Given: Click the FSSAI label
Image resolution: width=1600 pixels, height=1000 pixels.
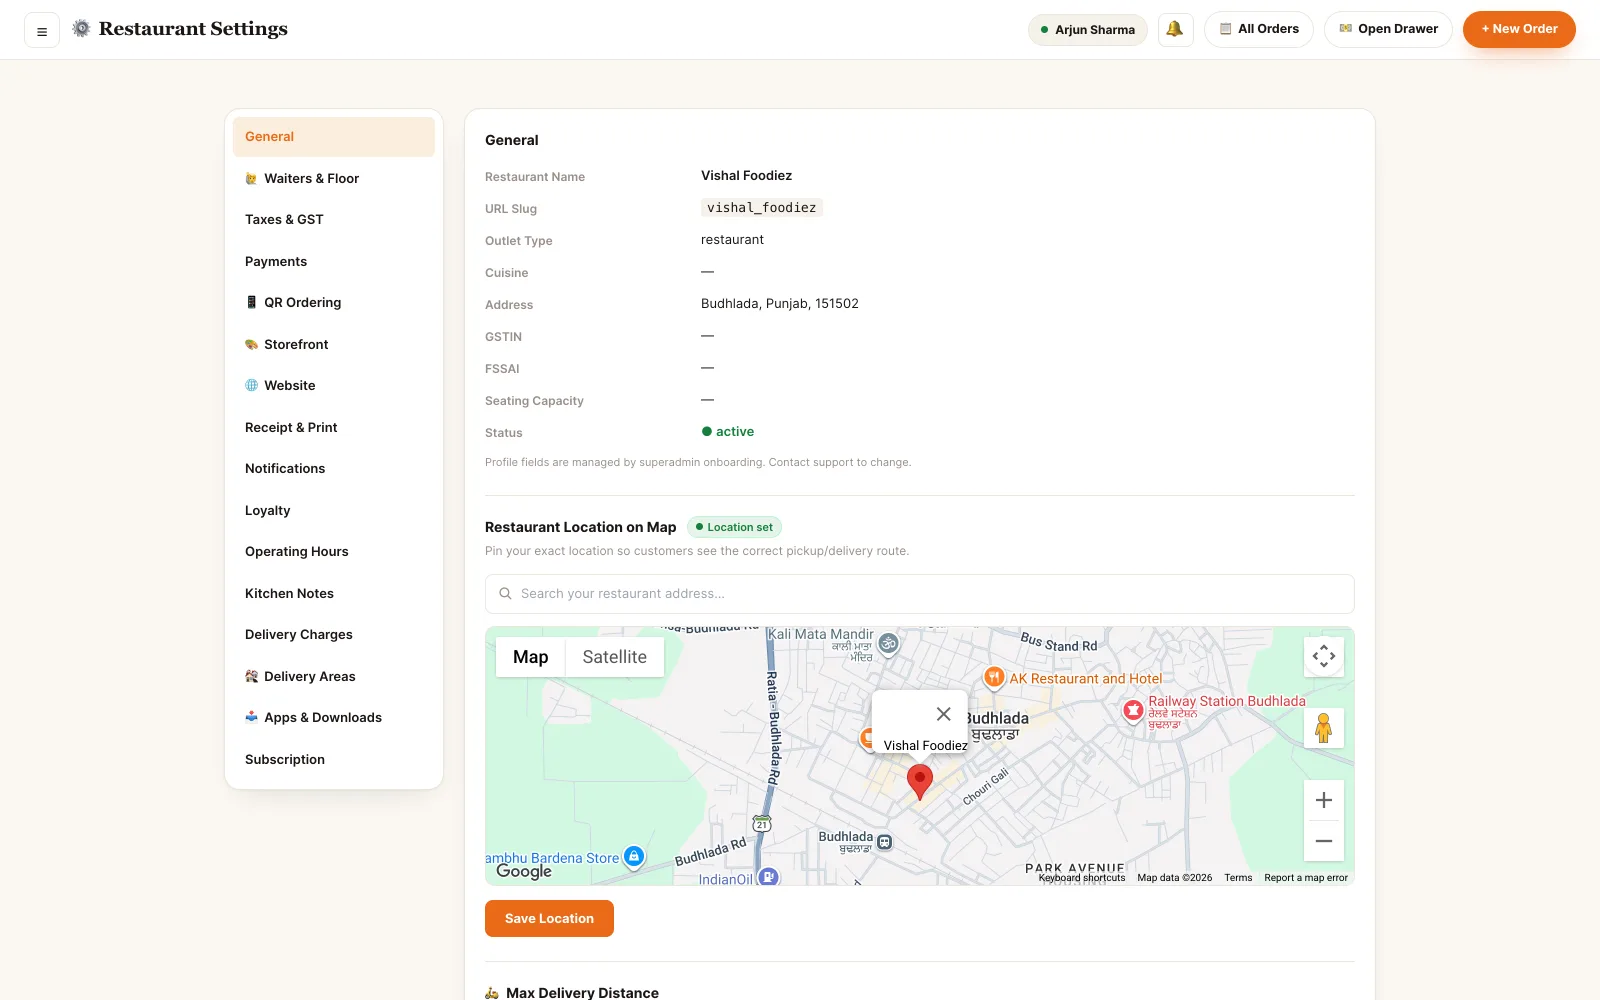Looking at the screenshot, I should [x=502, y=369].
